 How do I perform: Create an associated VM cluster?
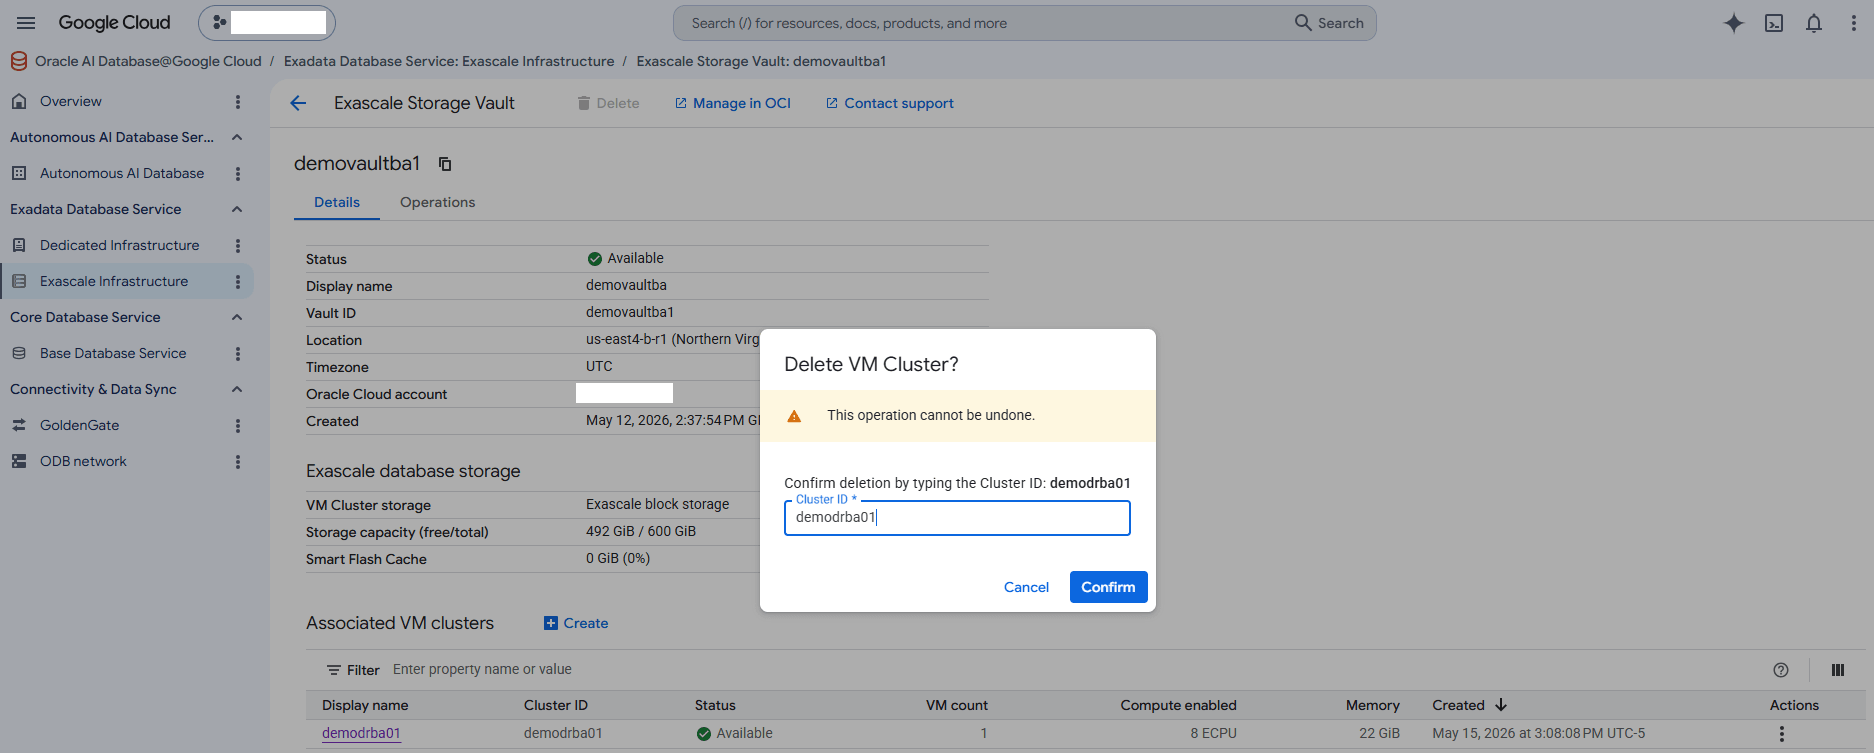pyautogui.click(x=576, y=623)
